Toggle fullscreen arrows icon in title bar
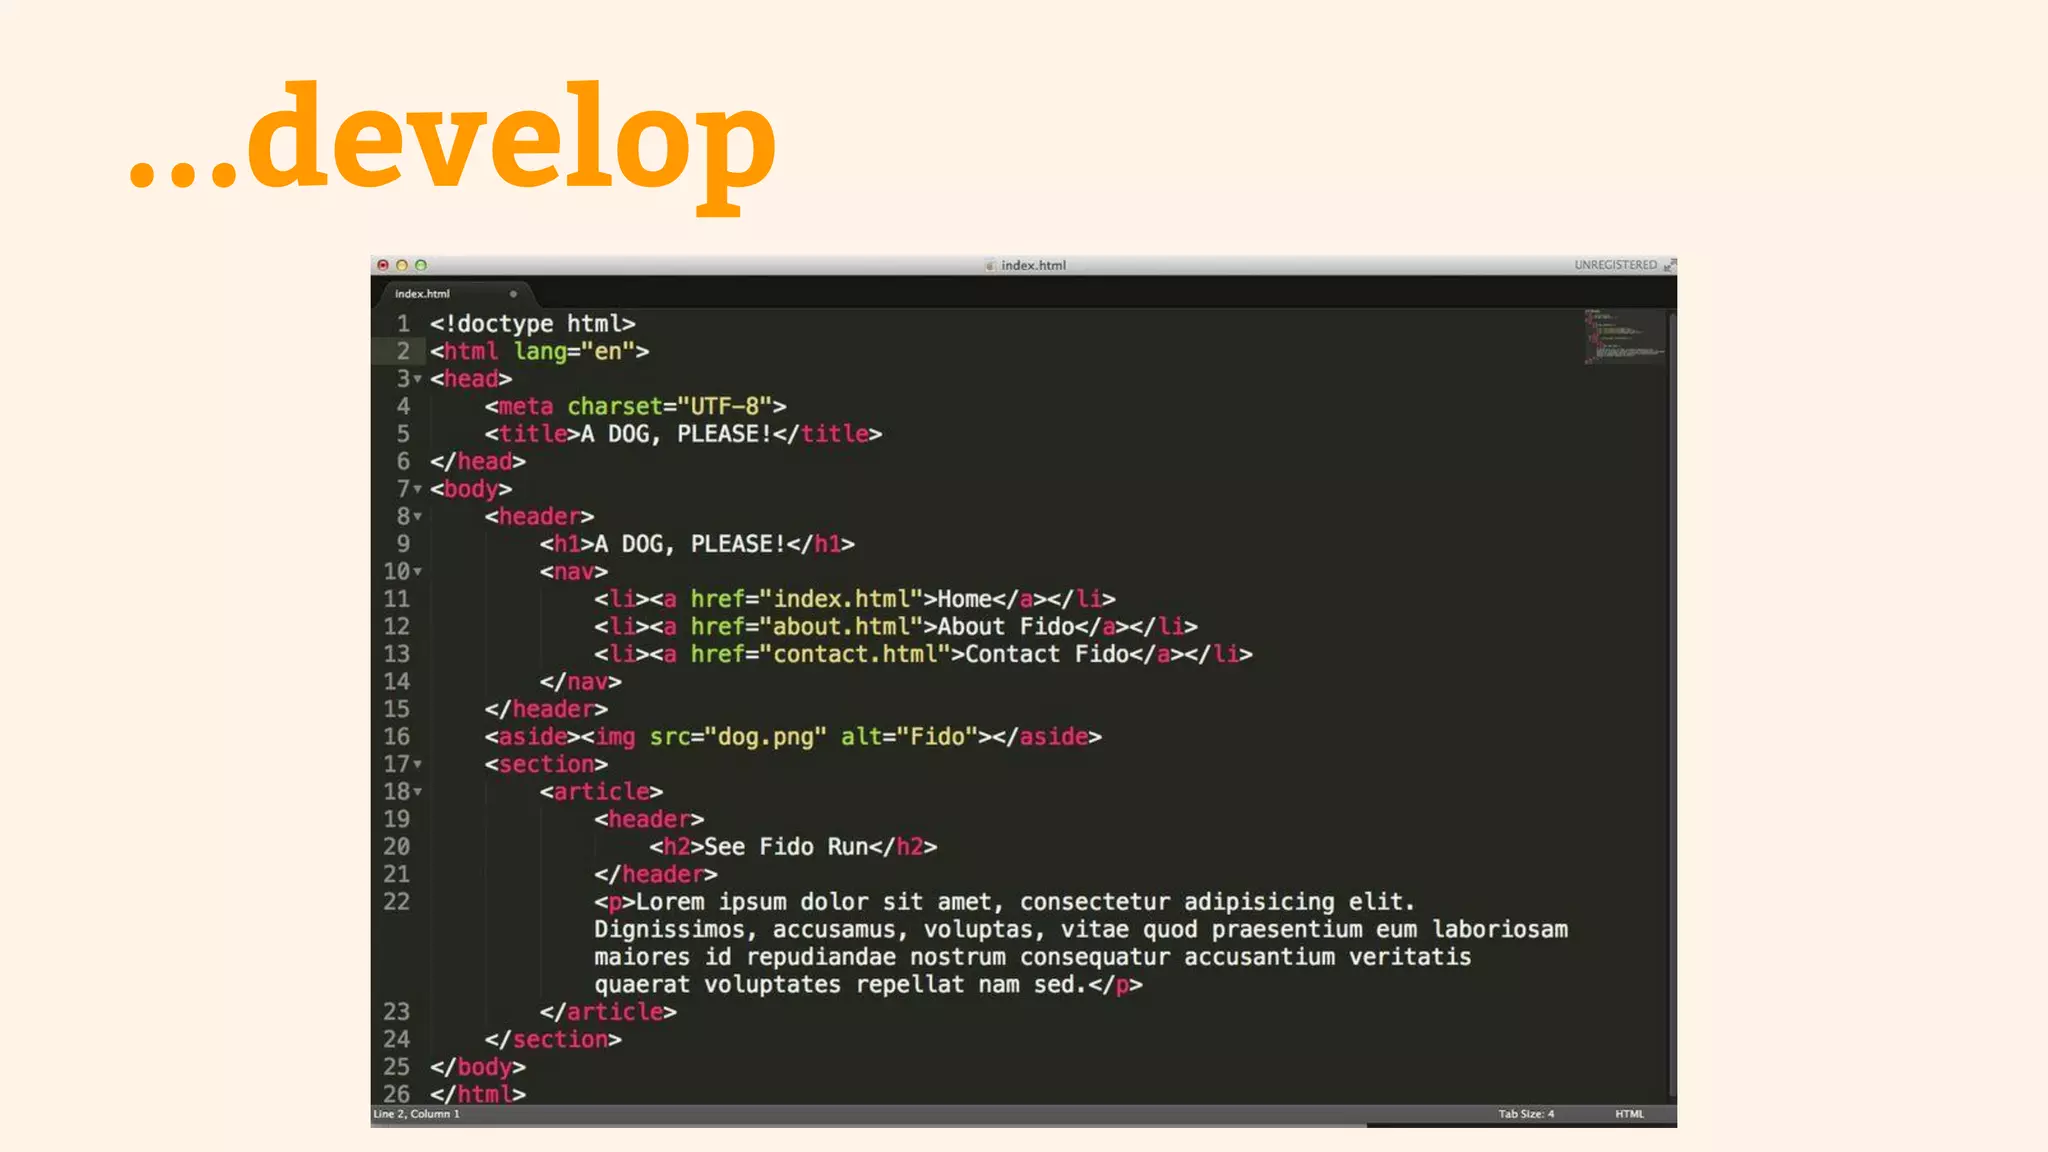2048x1152 pixels. pyautogui.click(x=1669, y=265)
